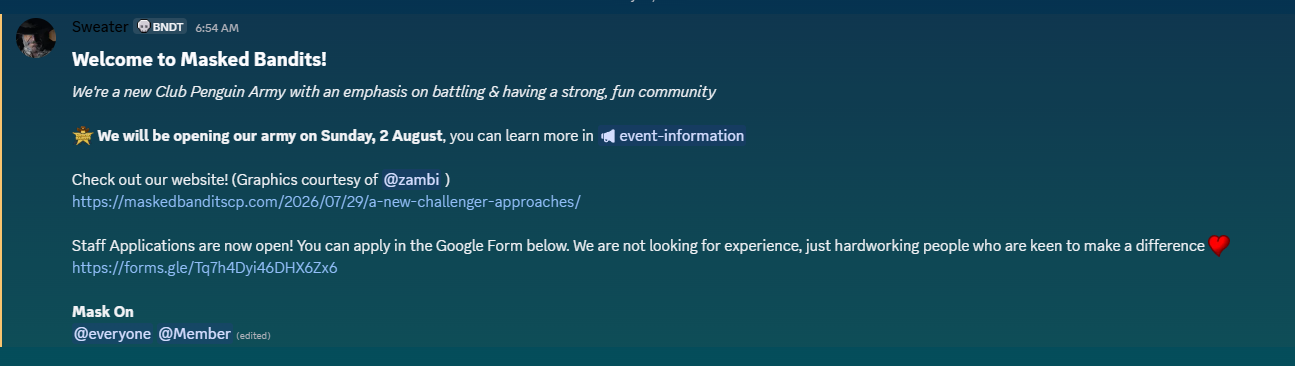Jump to the event-information channel mention
This screenshot has width=1295, height=366.
[x=673, y=136]
